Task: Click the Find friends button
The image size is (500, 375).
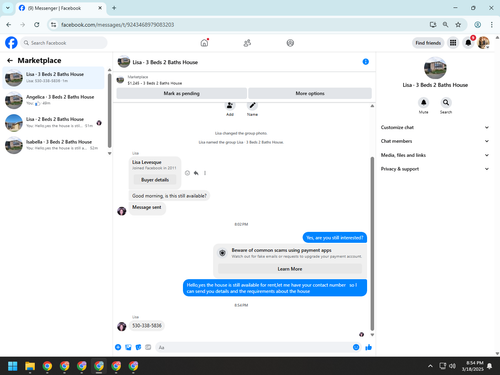Action: [428, 43]
